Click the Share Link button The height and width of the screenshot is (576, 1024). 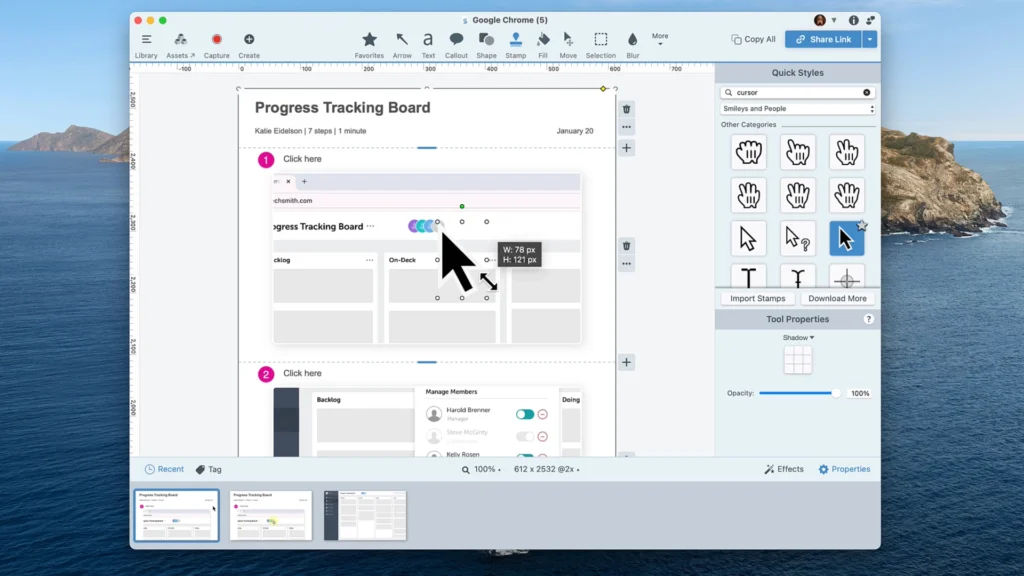click(x=823, y=39)
